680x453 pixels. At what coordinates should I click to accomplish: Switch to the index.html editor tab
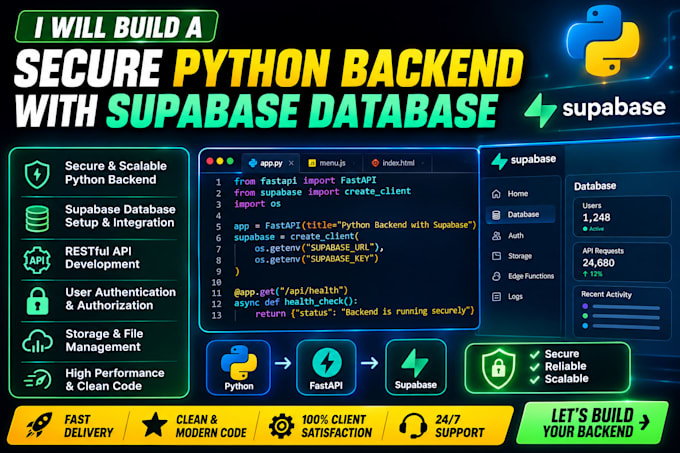pos(396,163)
